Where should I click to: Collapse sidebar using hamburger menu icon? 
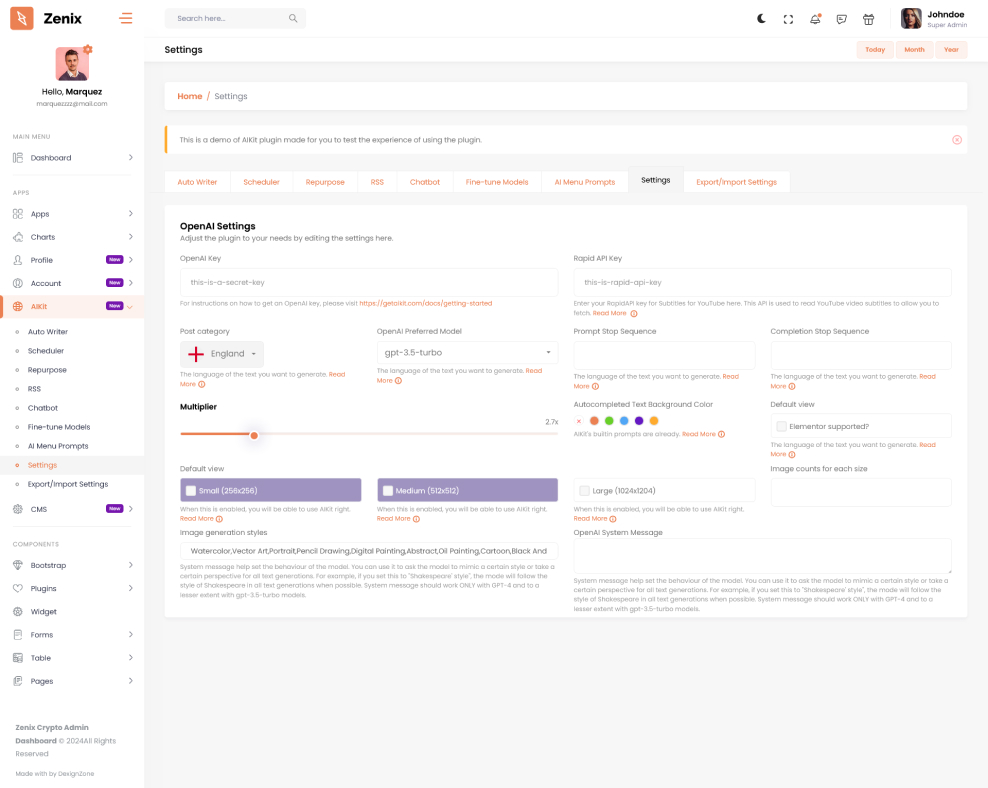tap(125, 18)
